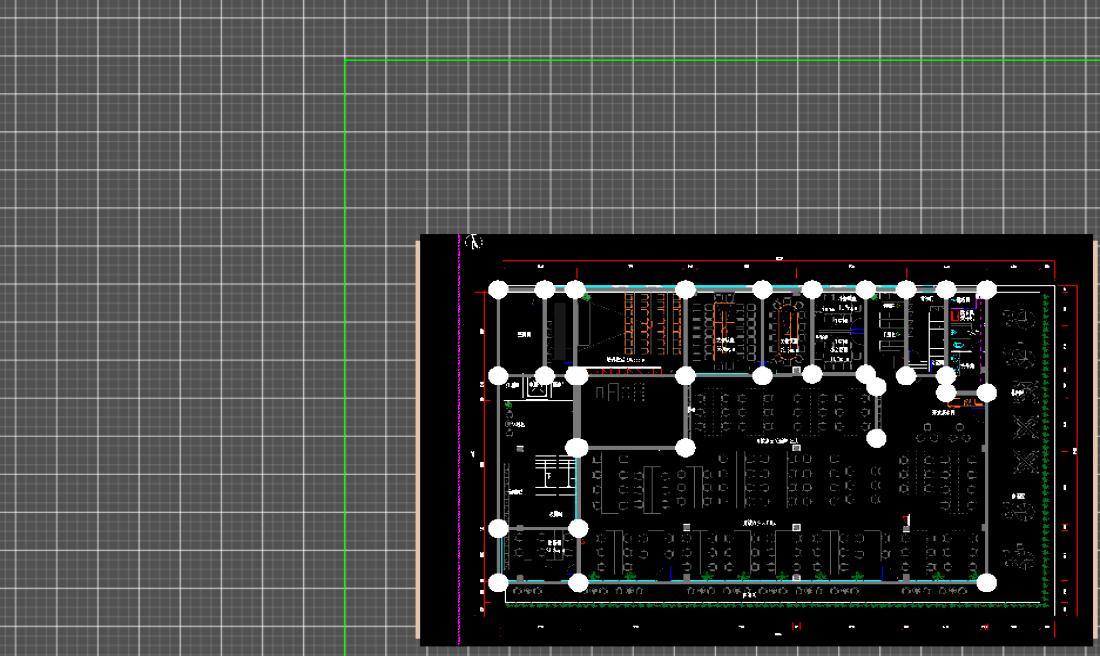This screenshot has width=1100, height=656.
Task: Pick the bottom wall node second from left
Action: (578, 583)
